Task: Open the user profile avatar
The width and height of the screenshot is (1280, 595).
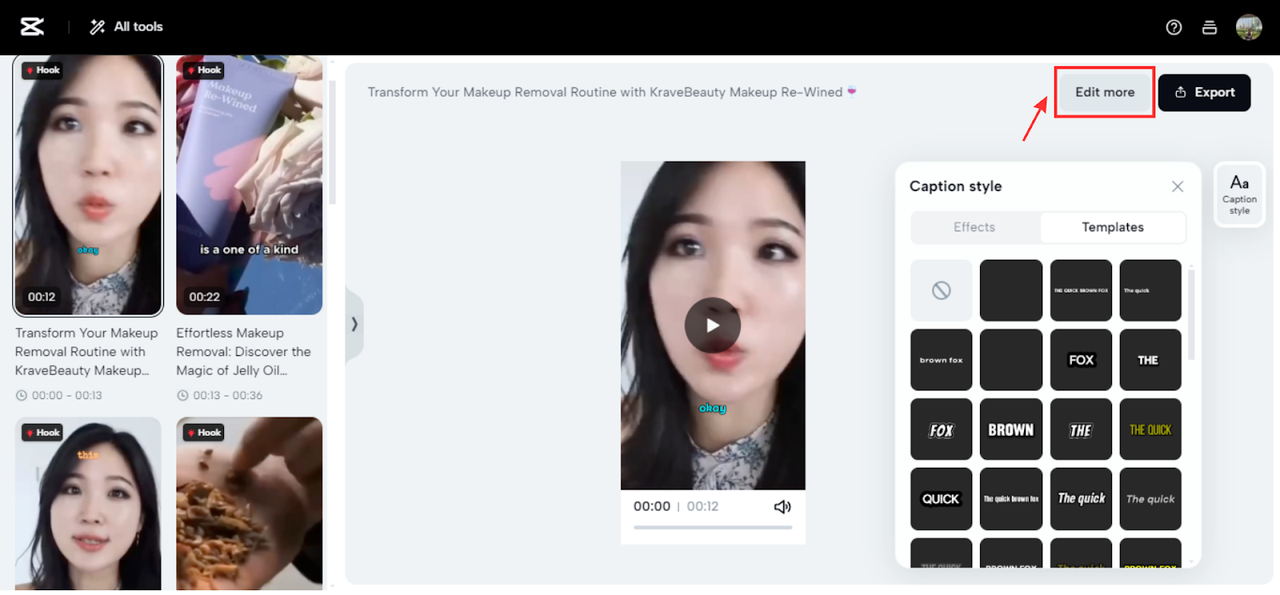Action: click(x=1248, y=27)
